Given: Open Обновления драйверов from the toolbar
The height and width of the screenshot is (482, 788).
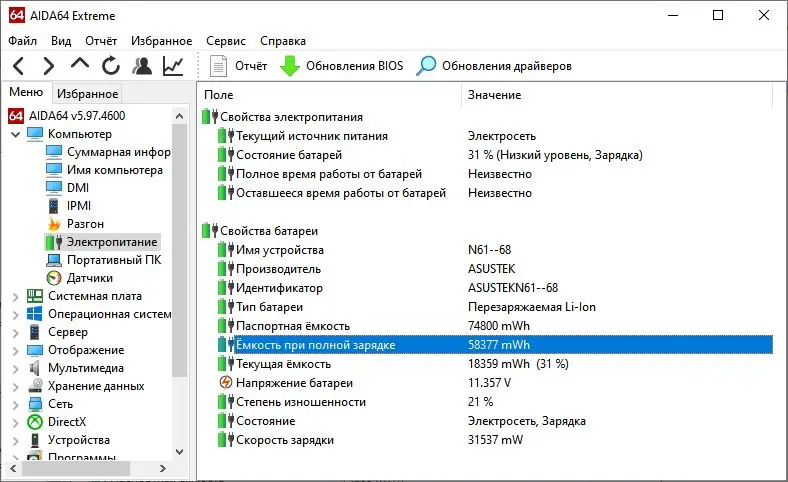Looking at the screenshot, I should pos(494,66).
